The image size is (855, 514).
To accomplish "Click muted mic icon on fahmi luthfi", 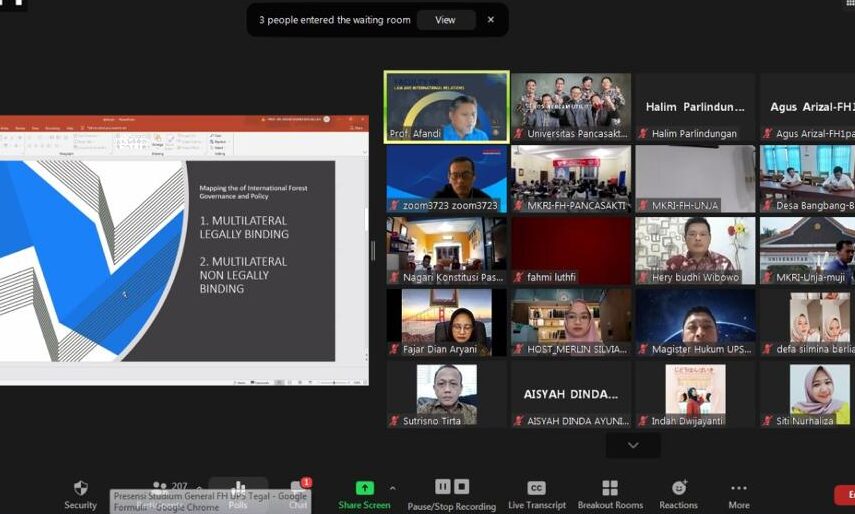I will 519,277.
